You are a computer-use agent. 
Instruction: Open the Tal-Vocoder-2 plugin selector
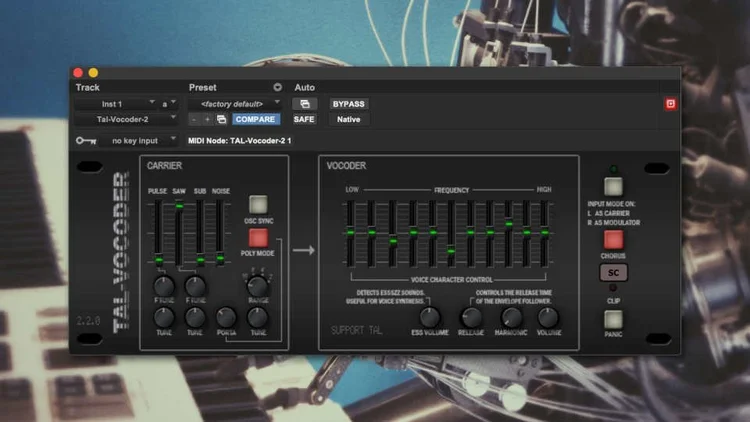(126, 119)
